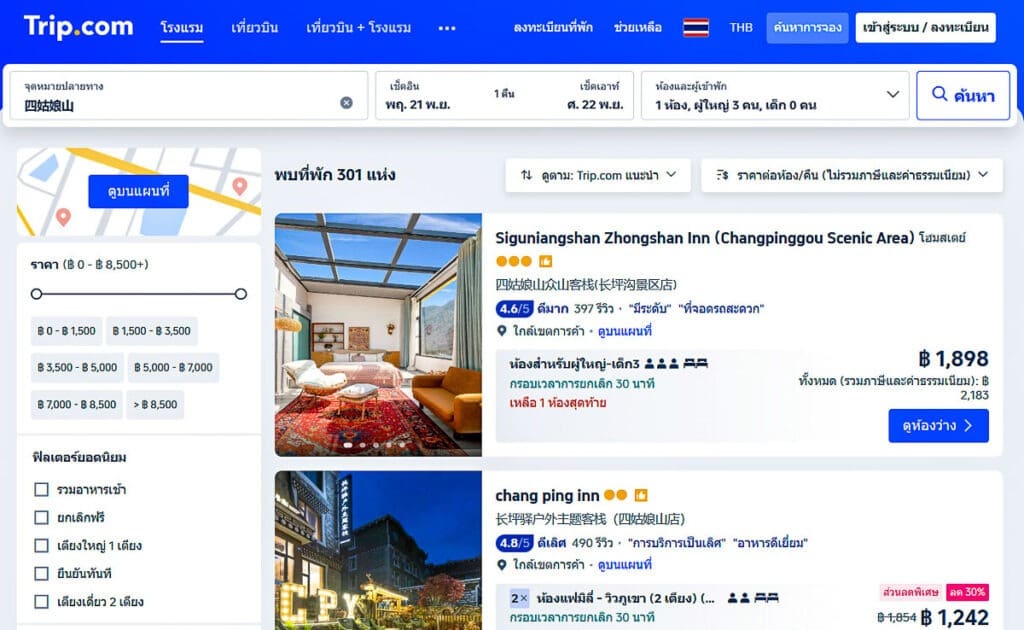Select price range ฿1,500 - ฿3,500
Viewport: 1024px width, 630px height.
(152, 331)
